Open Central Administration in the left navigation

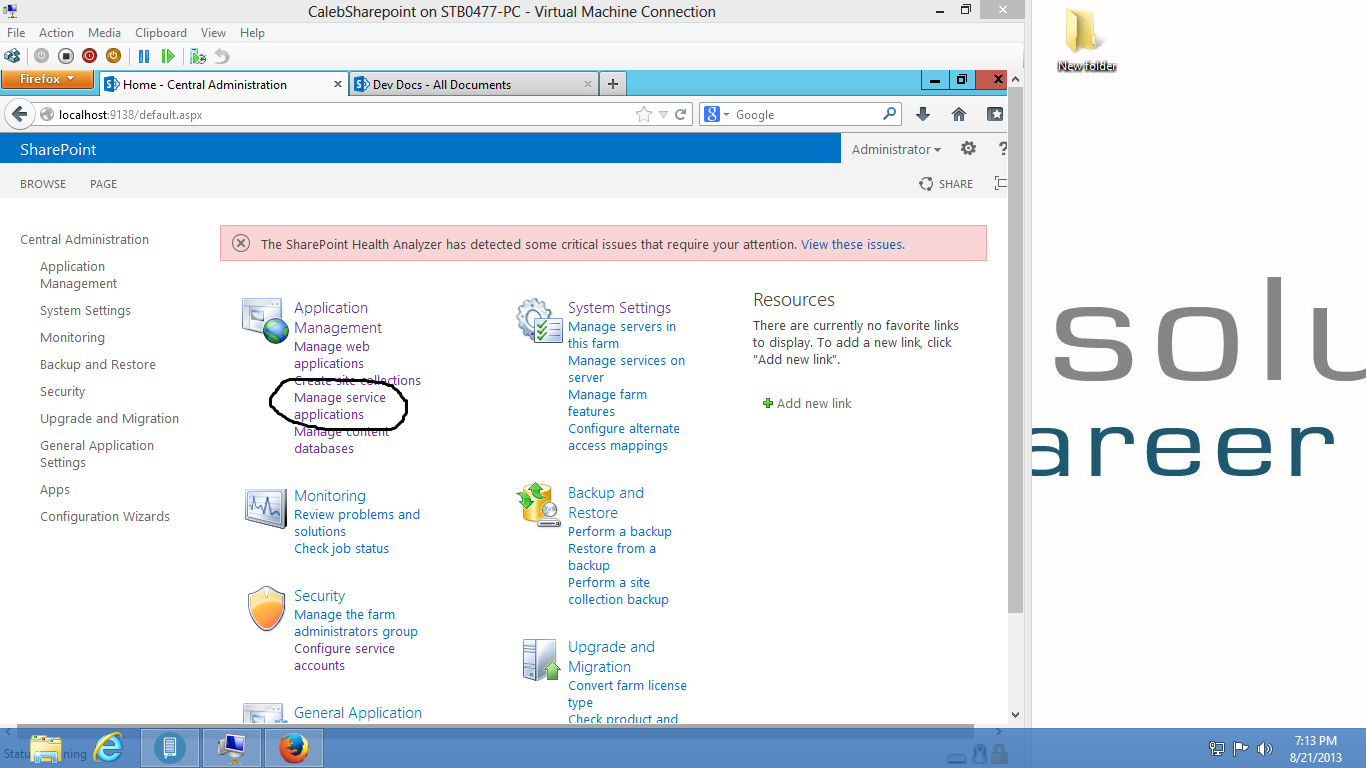84,240
